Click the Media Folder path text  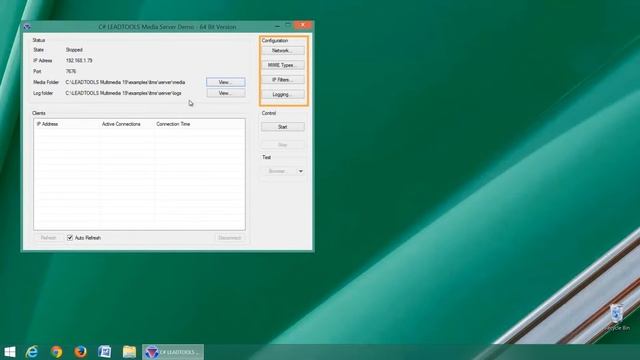(125, 82)
